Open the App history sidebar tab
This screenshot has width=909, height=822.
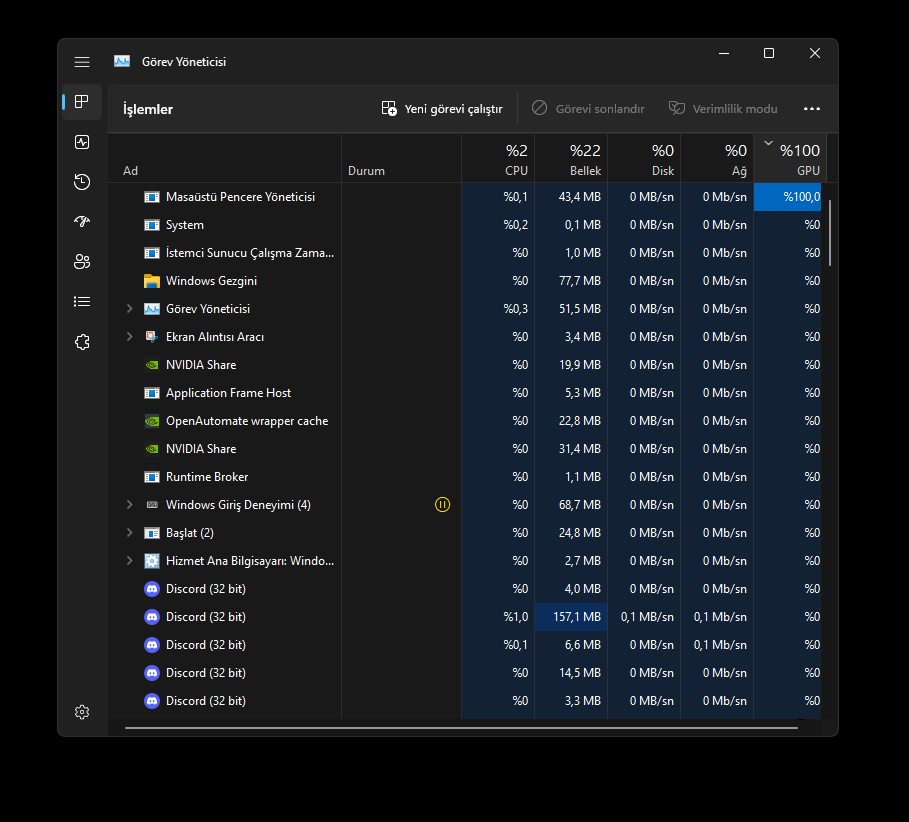(82, 182)
